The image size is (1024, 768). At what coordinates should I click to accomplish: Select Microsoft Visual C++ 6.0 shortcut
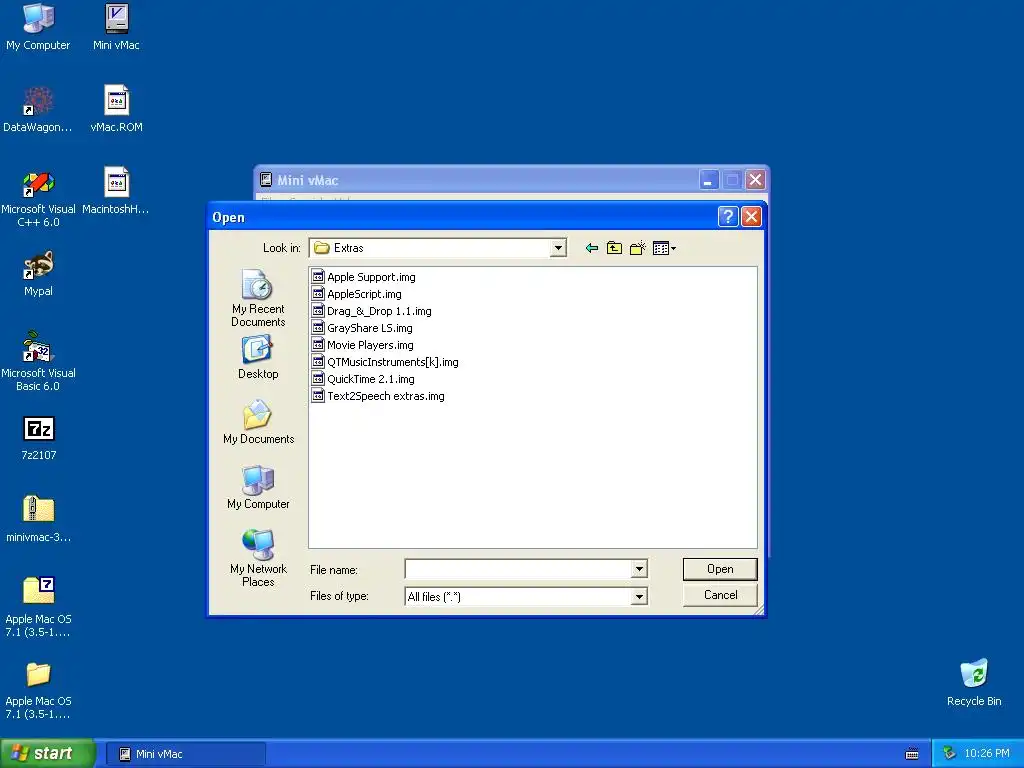coord(38,199)
